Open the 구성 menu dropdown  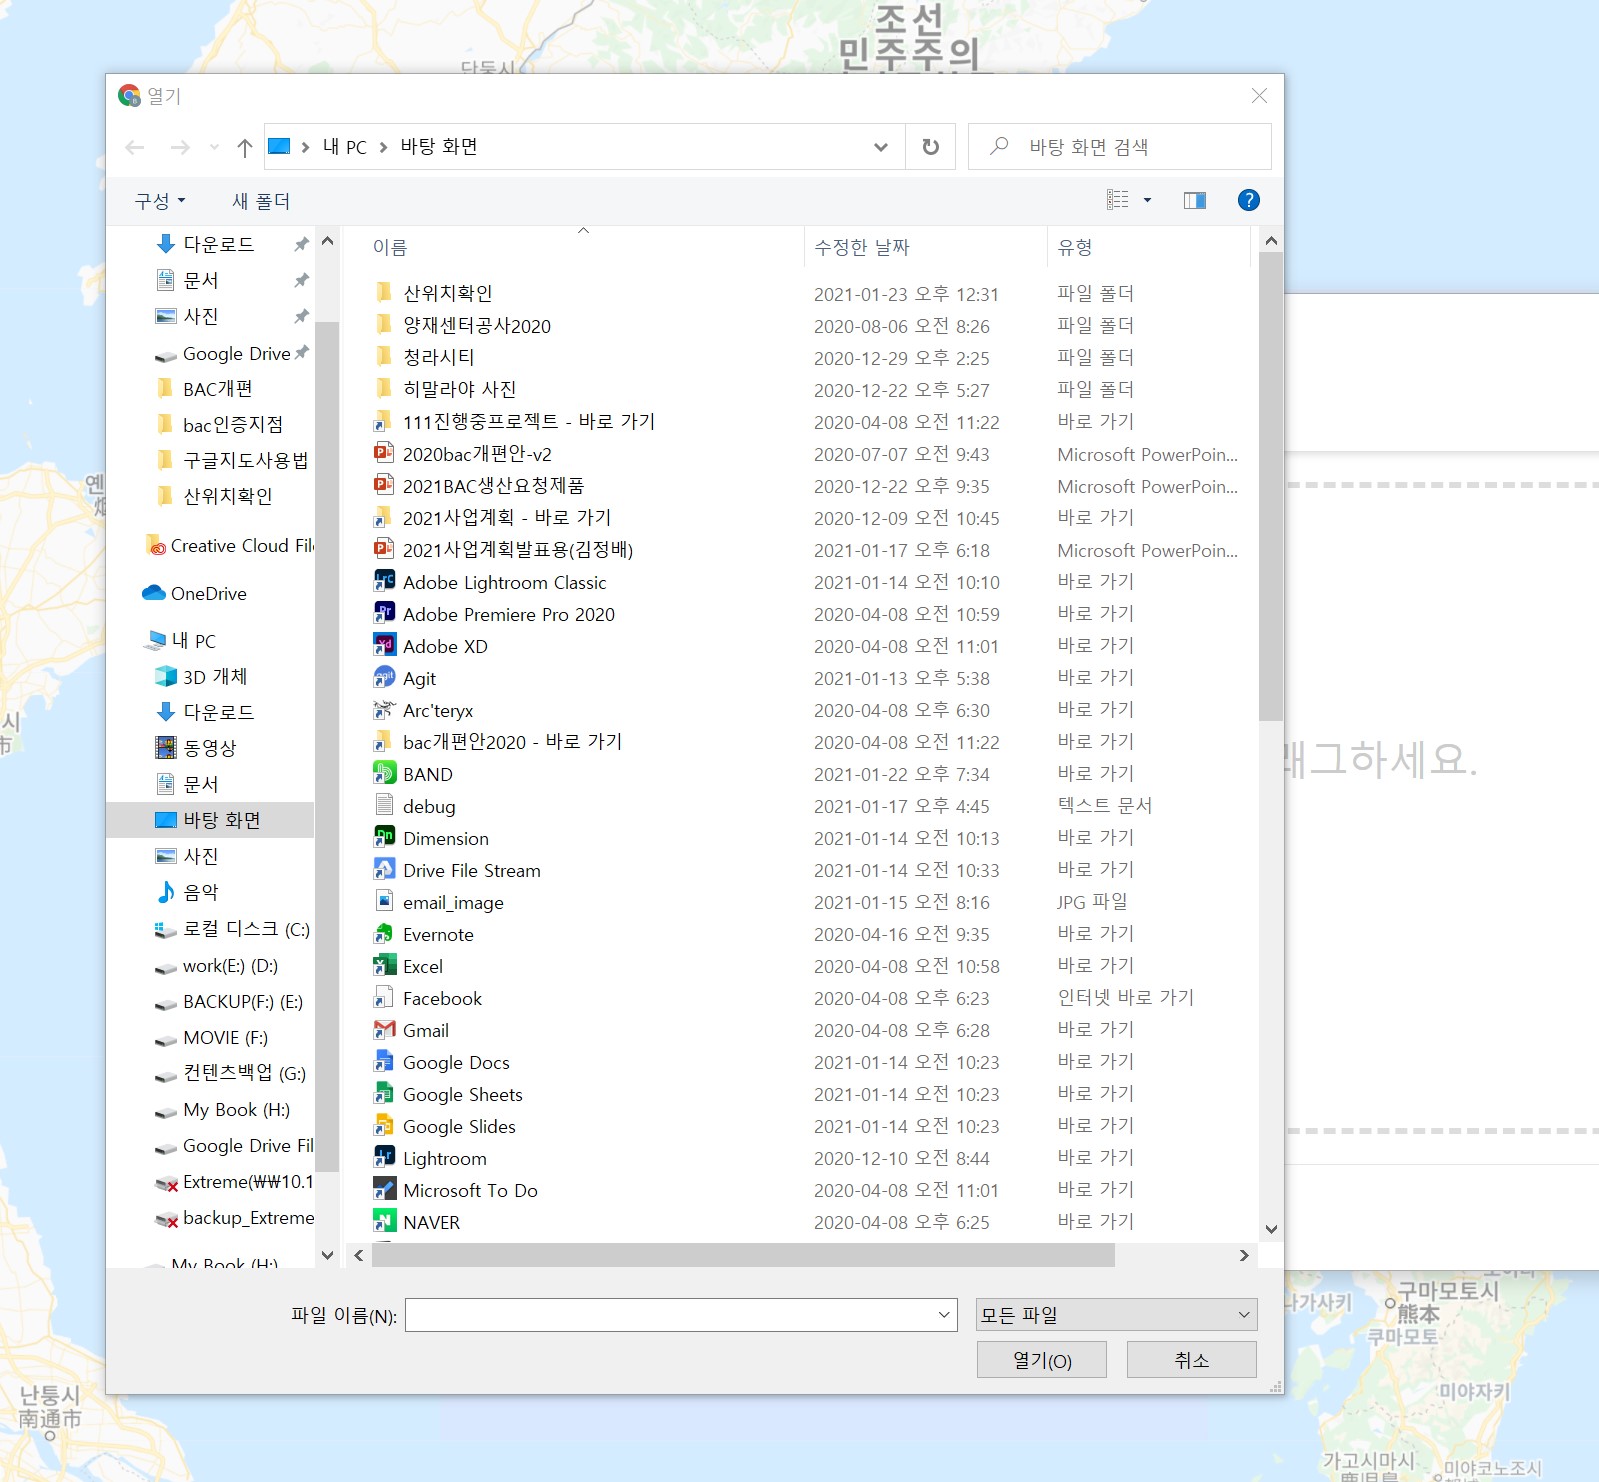(x=160, y=201)
